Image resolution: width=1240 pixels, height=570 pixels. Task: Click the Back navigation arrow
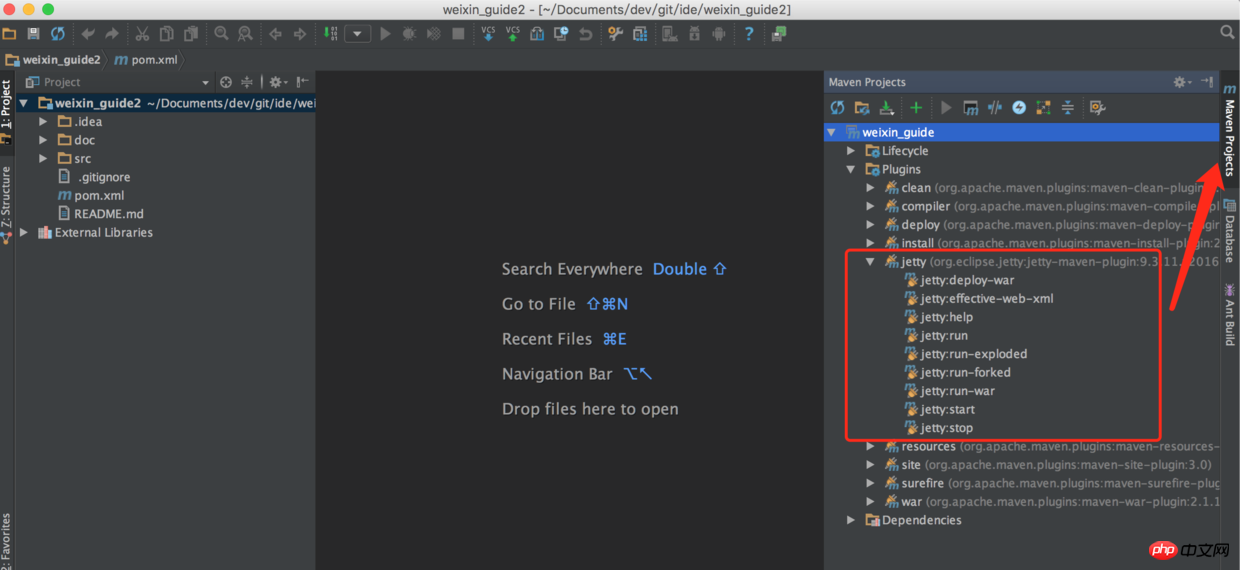coord(275,34)
